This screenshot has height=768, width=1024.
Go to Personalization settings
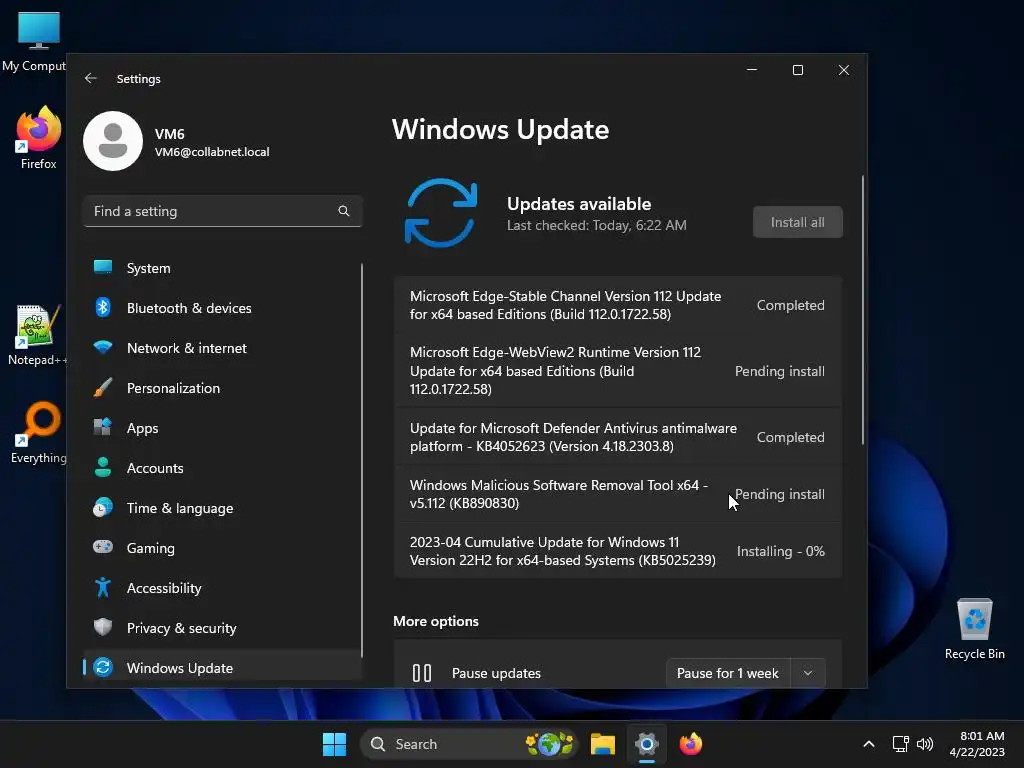coord(222,387)
